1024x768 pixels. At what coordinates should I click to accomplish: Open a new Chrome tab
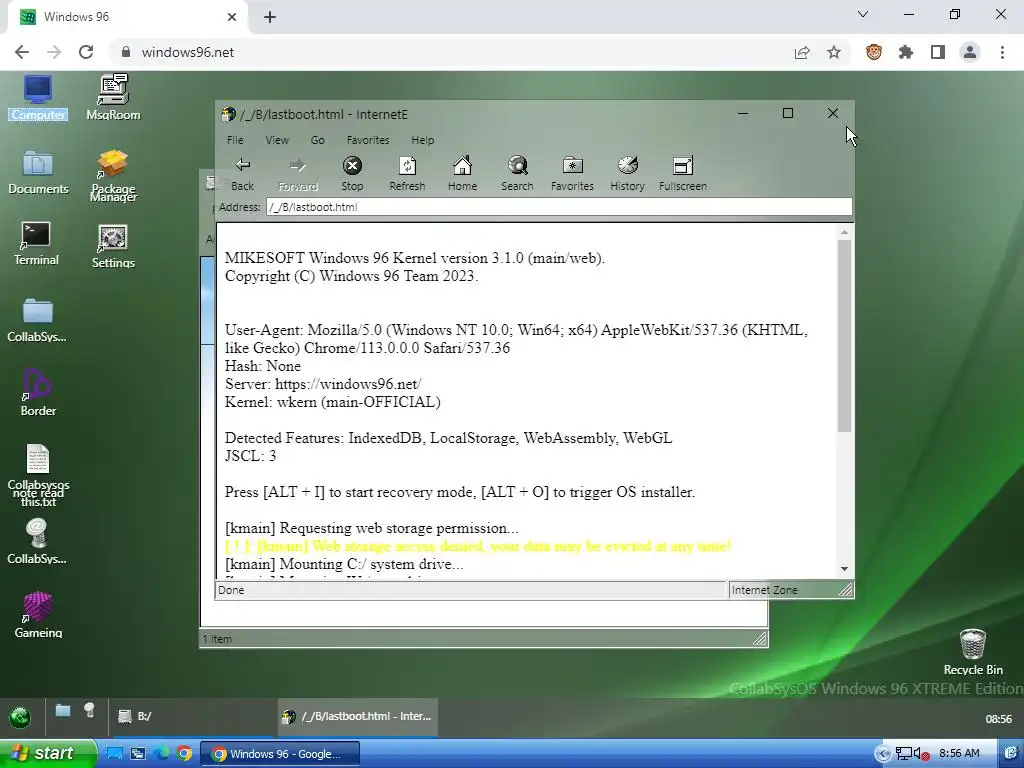click(x=270, y=17)
